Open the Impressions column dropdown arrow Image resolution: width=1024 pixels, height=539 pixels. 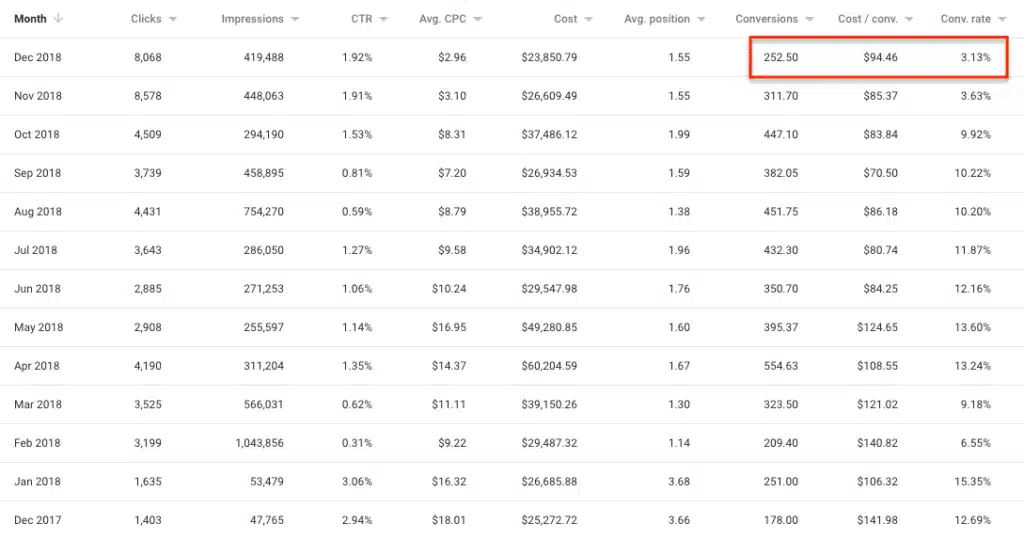coord(295,19)
